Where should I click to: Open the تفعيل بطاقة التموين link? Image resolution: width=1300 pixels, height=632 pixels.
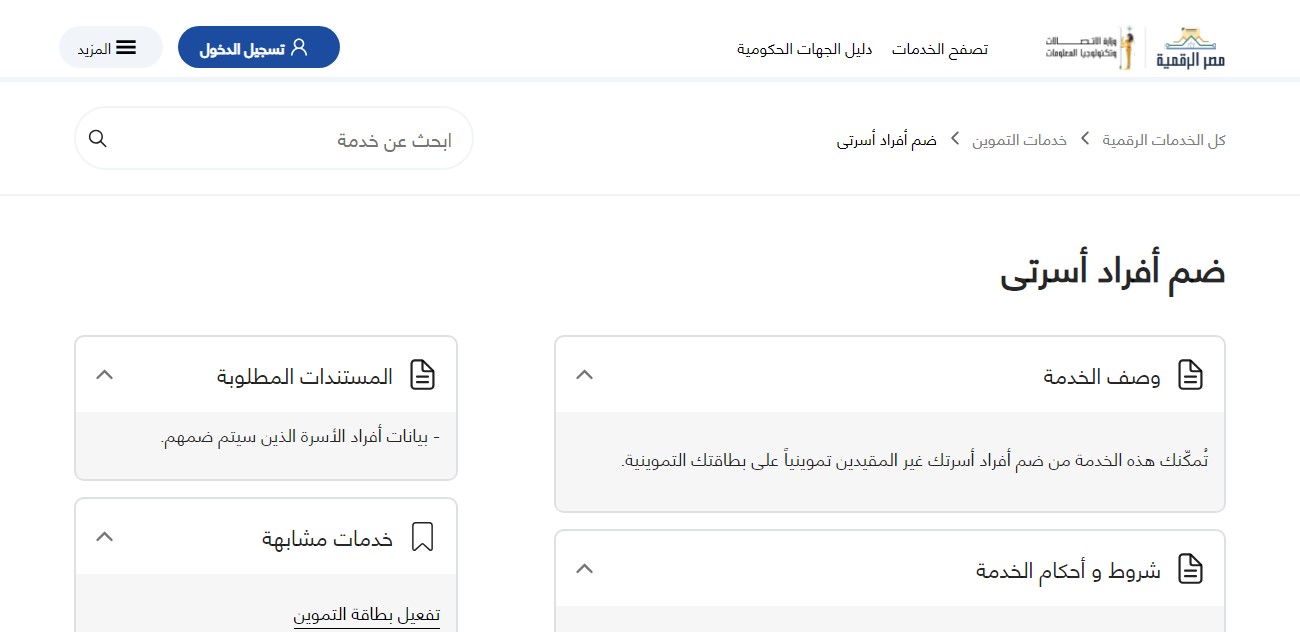tap(366, 615)
